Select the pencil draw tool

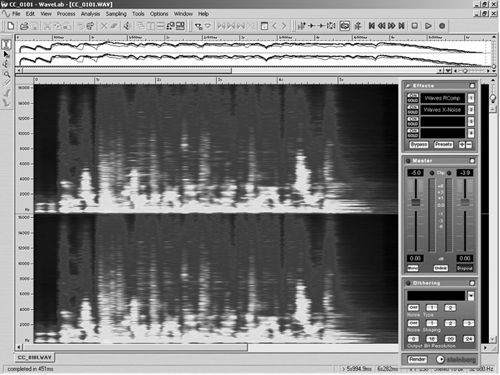point(6,83)
